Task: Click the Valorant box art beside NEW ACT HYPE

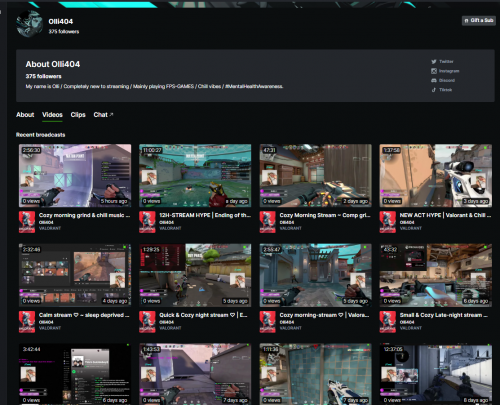Action: (388, 222)
